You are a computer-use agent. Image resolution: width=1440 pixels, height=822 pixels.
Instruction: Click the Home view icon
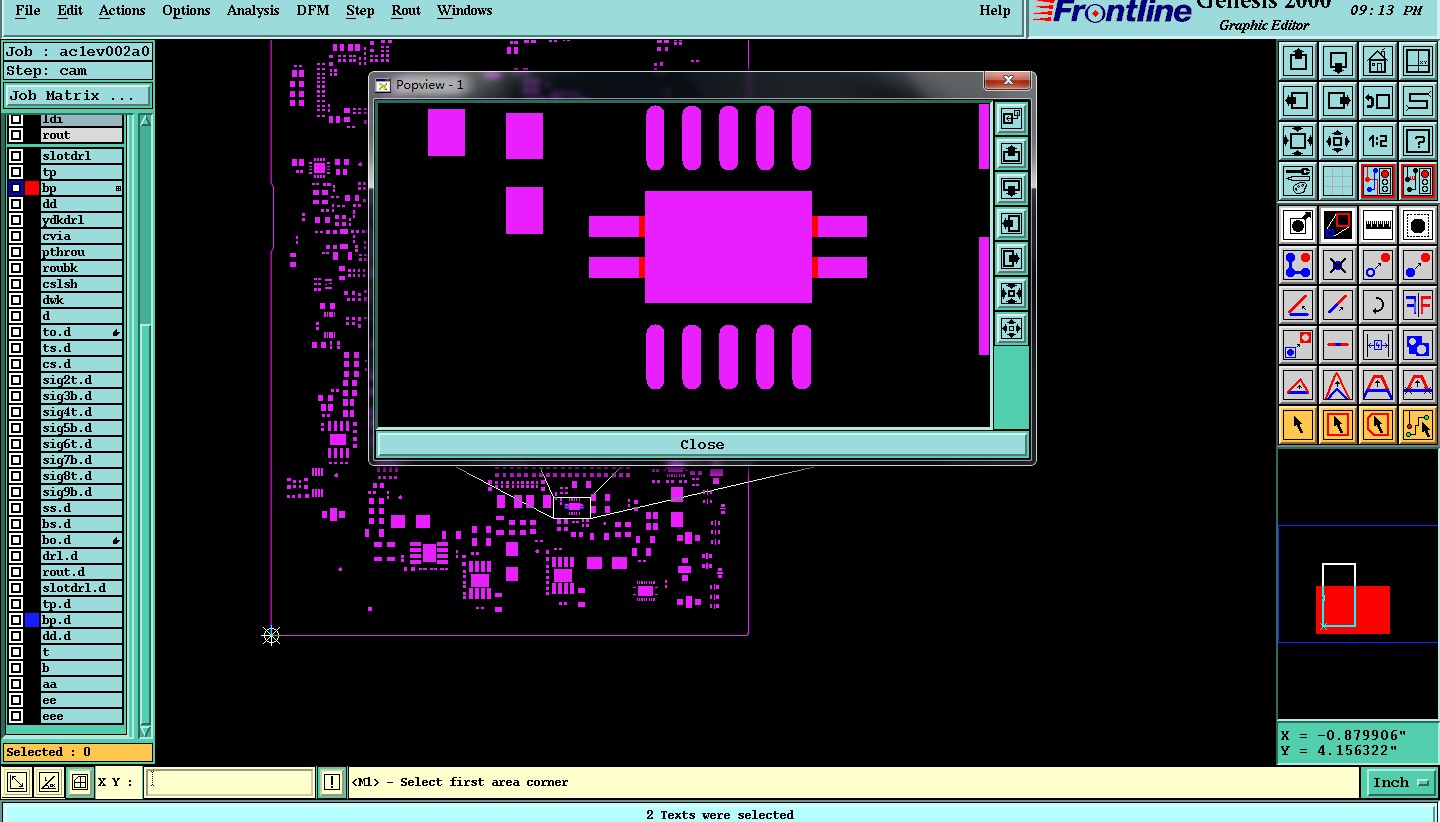click(1378, 61)
